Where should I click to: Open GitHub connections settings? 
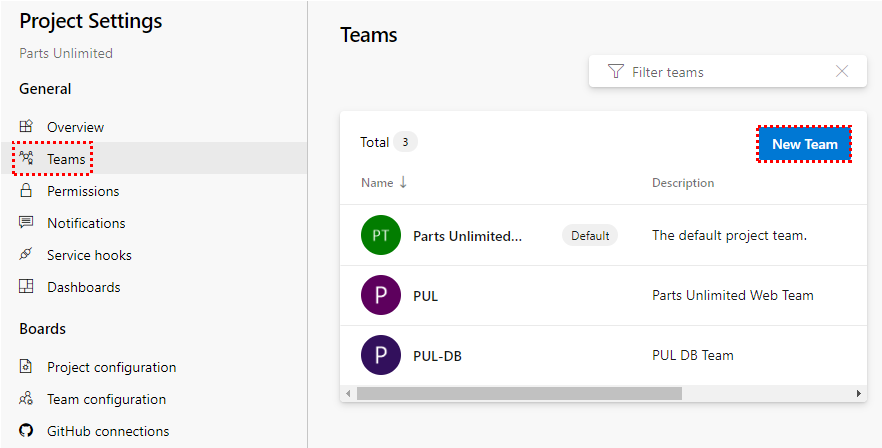pos(108,432)
